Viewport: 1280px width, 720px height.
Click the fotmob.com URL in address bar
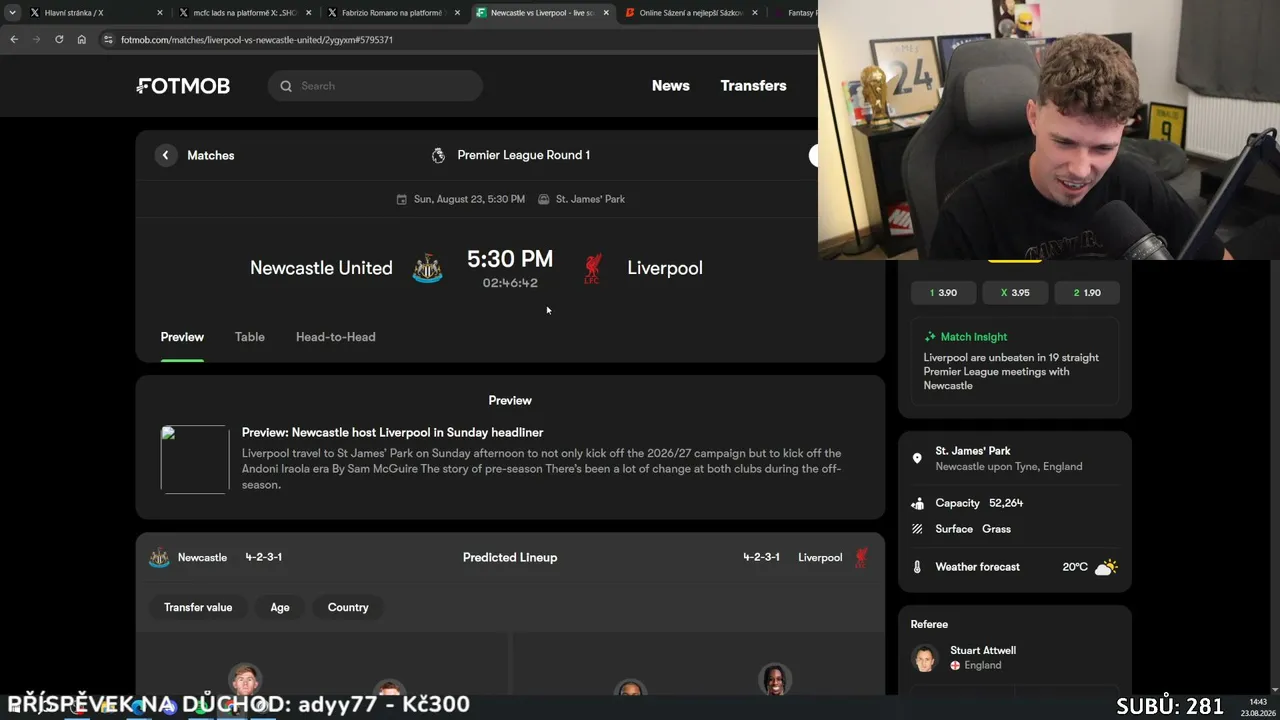(256, 40)
